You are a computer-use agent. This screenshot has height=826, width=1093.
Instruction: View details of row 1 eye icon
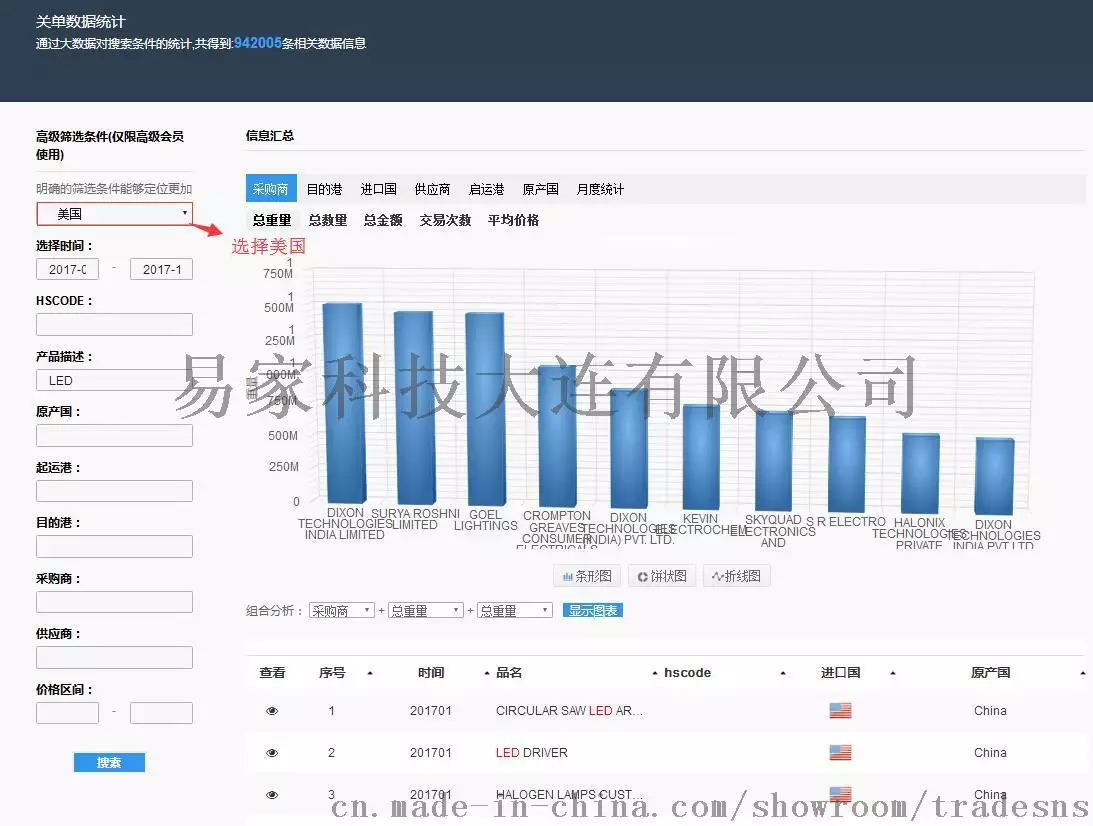pyautogui.click(x=272, y=711)
